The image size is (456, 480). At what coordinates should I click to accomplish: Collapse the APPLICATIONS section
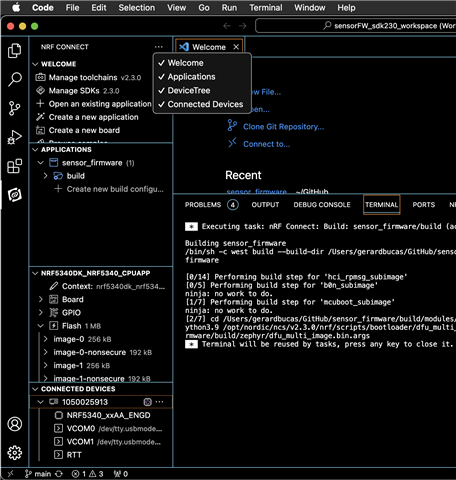[35, 149]
